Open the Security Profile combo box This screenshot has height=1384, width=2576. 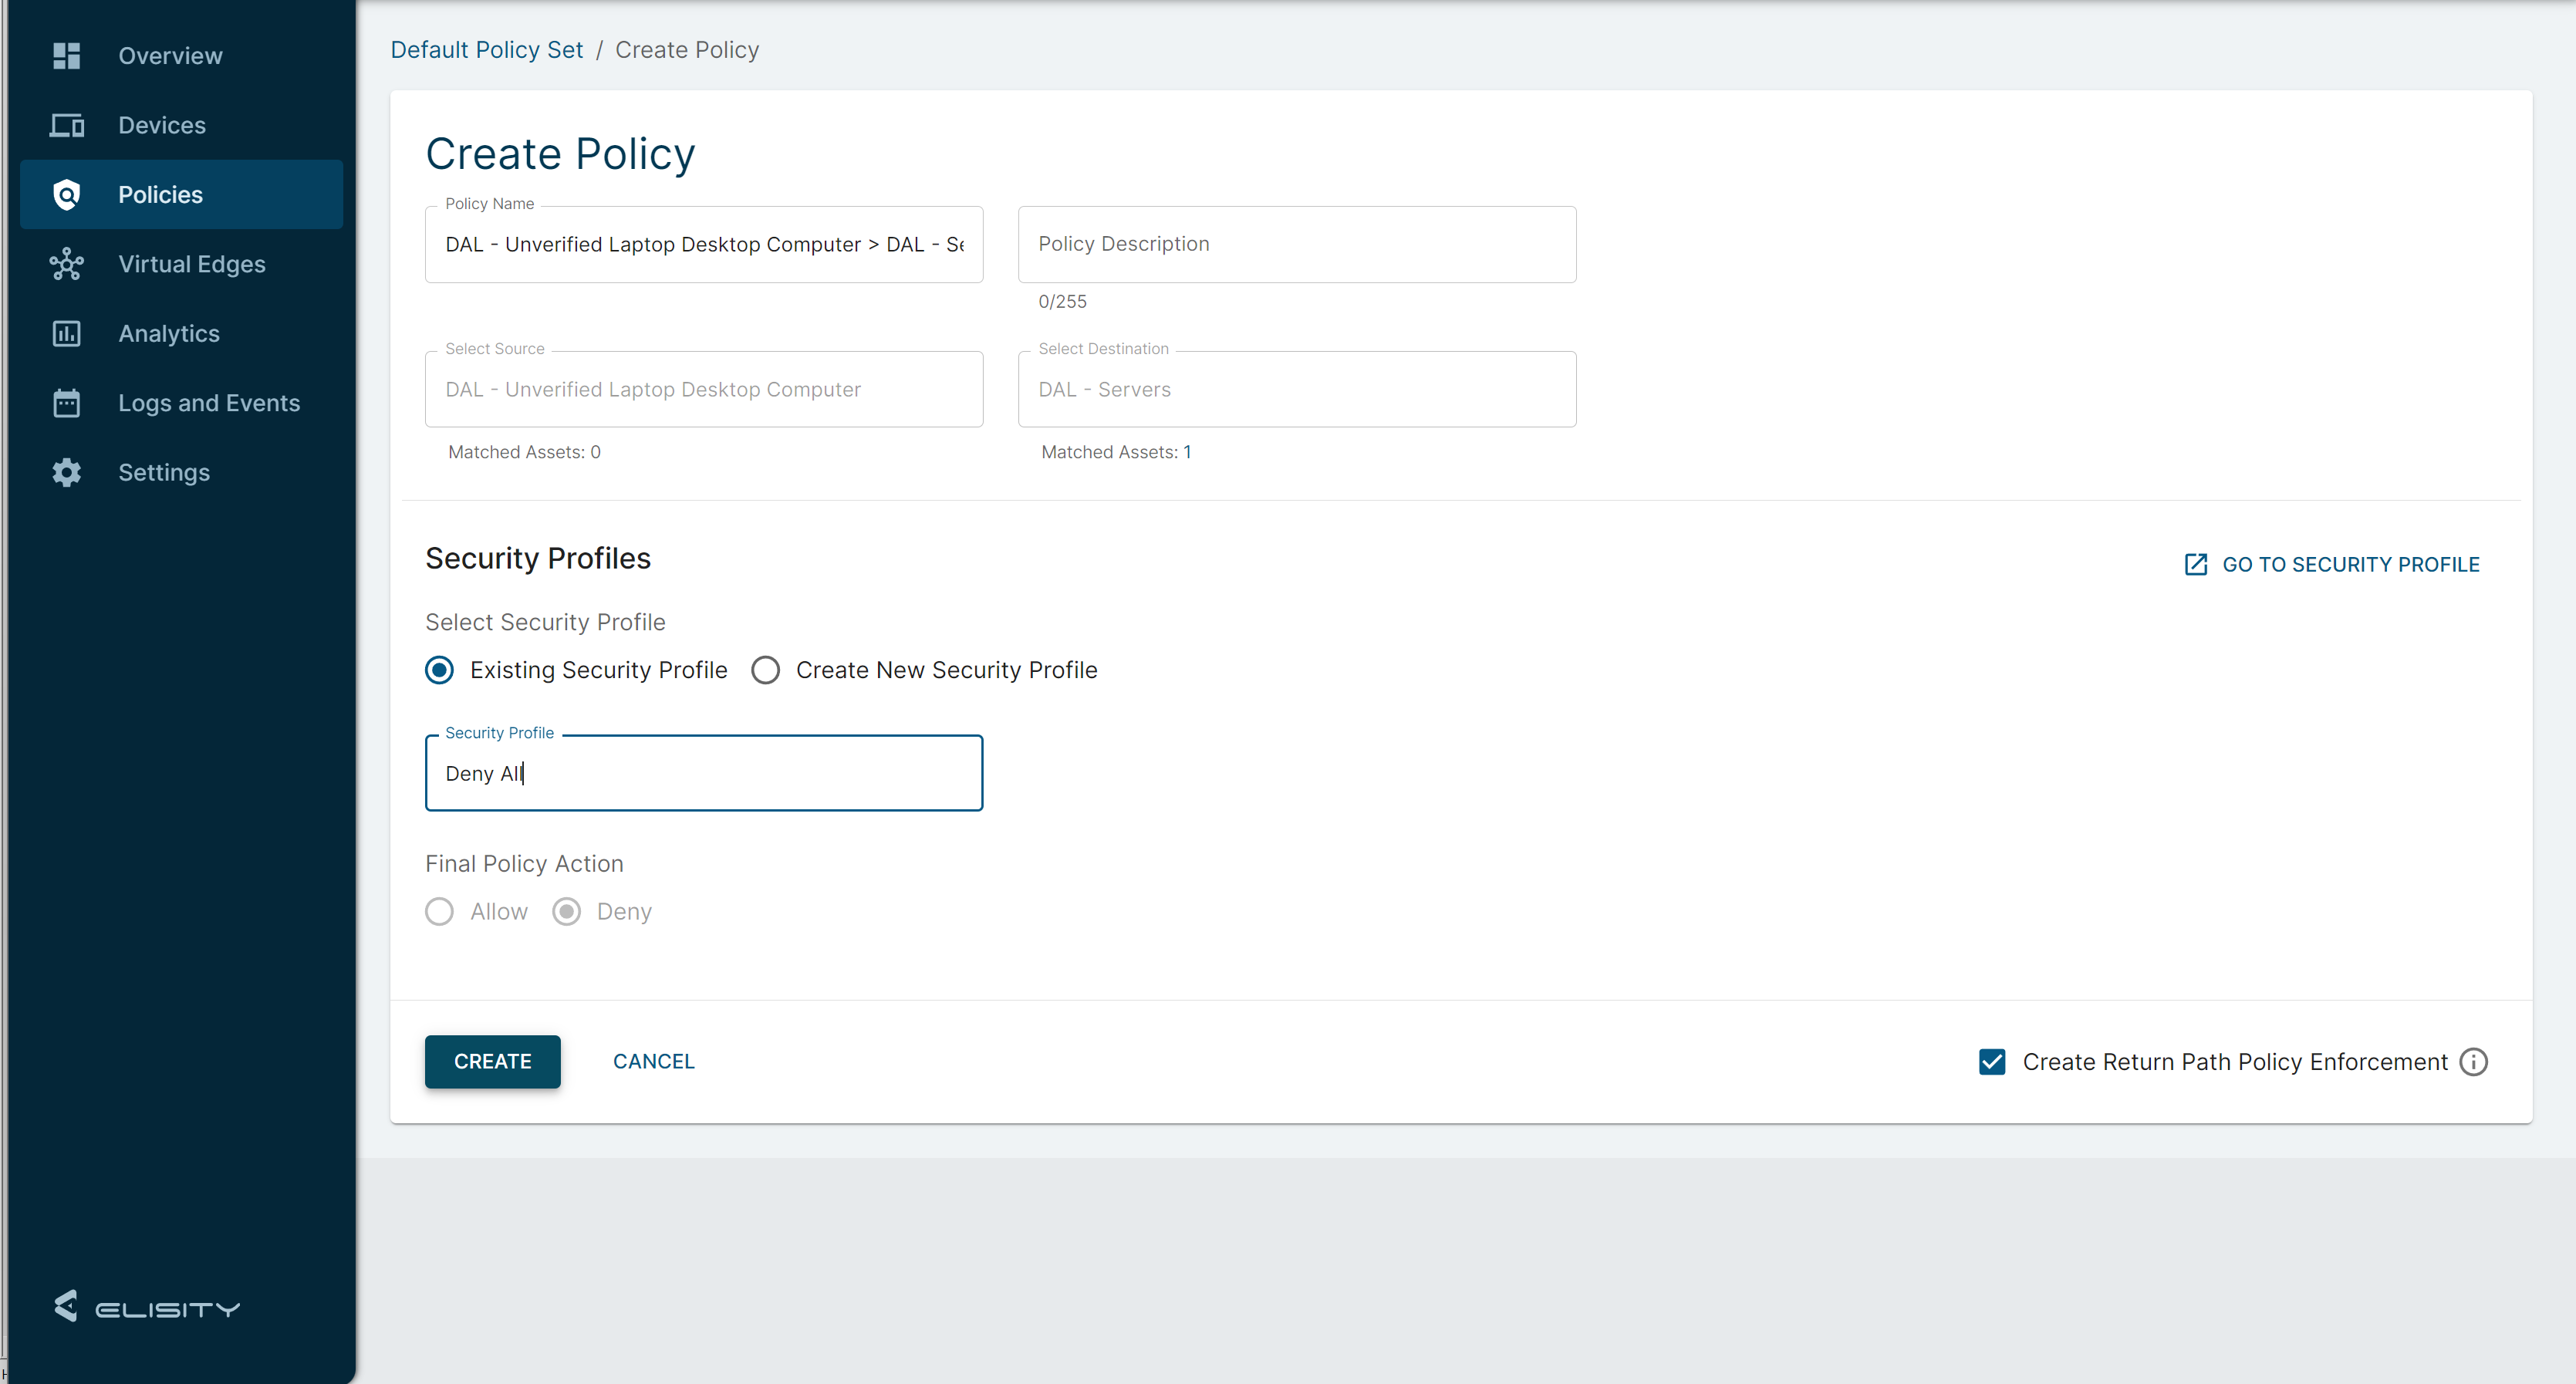[703, 773]
